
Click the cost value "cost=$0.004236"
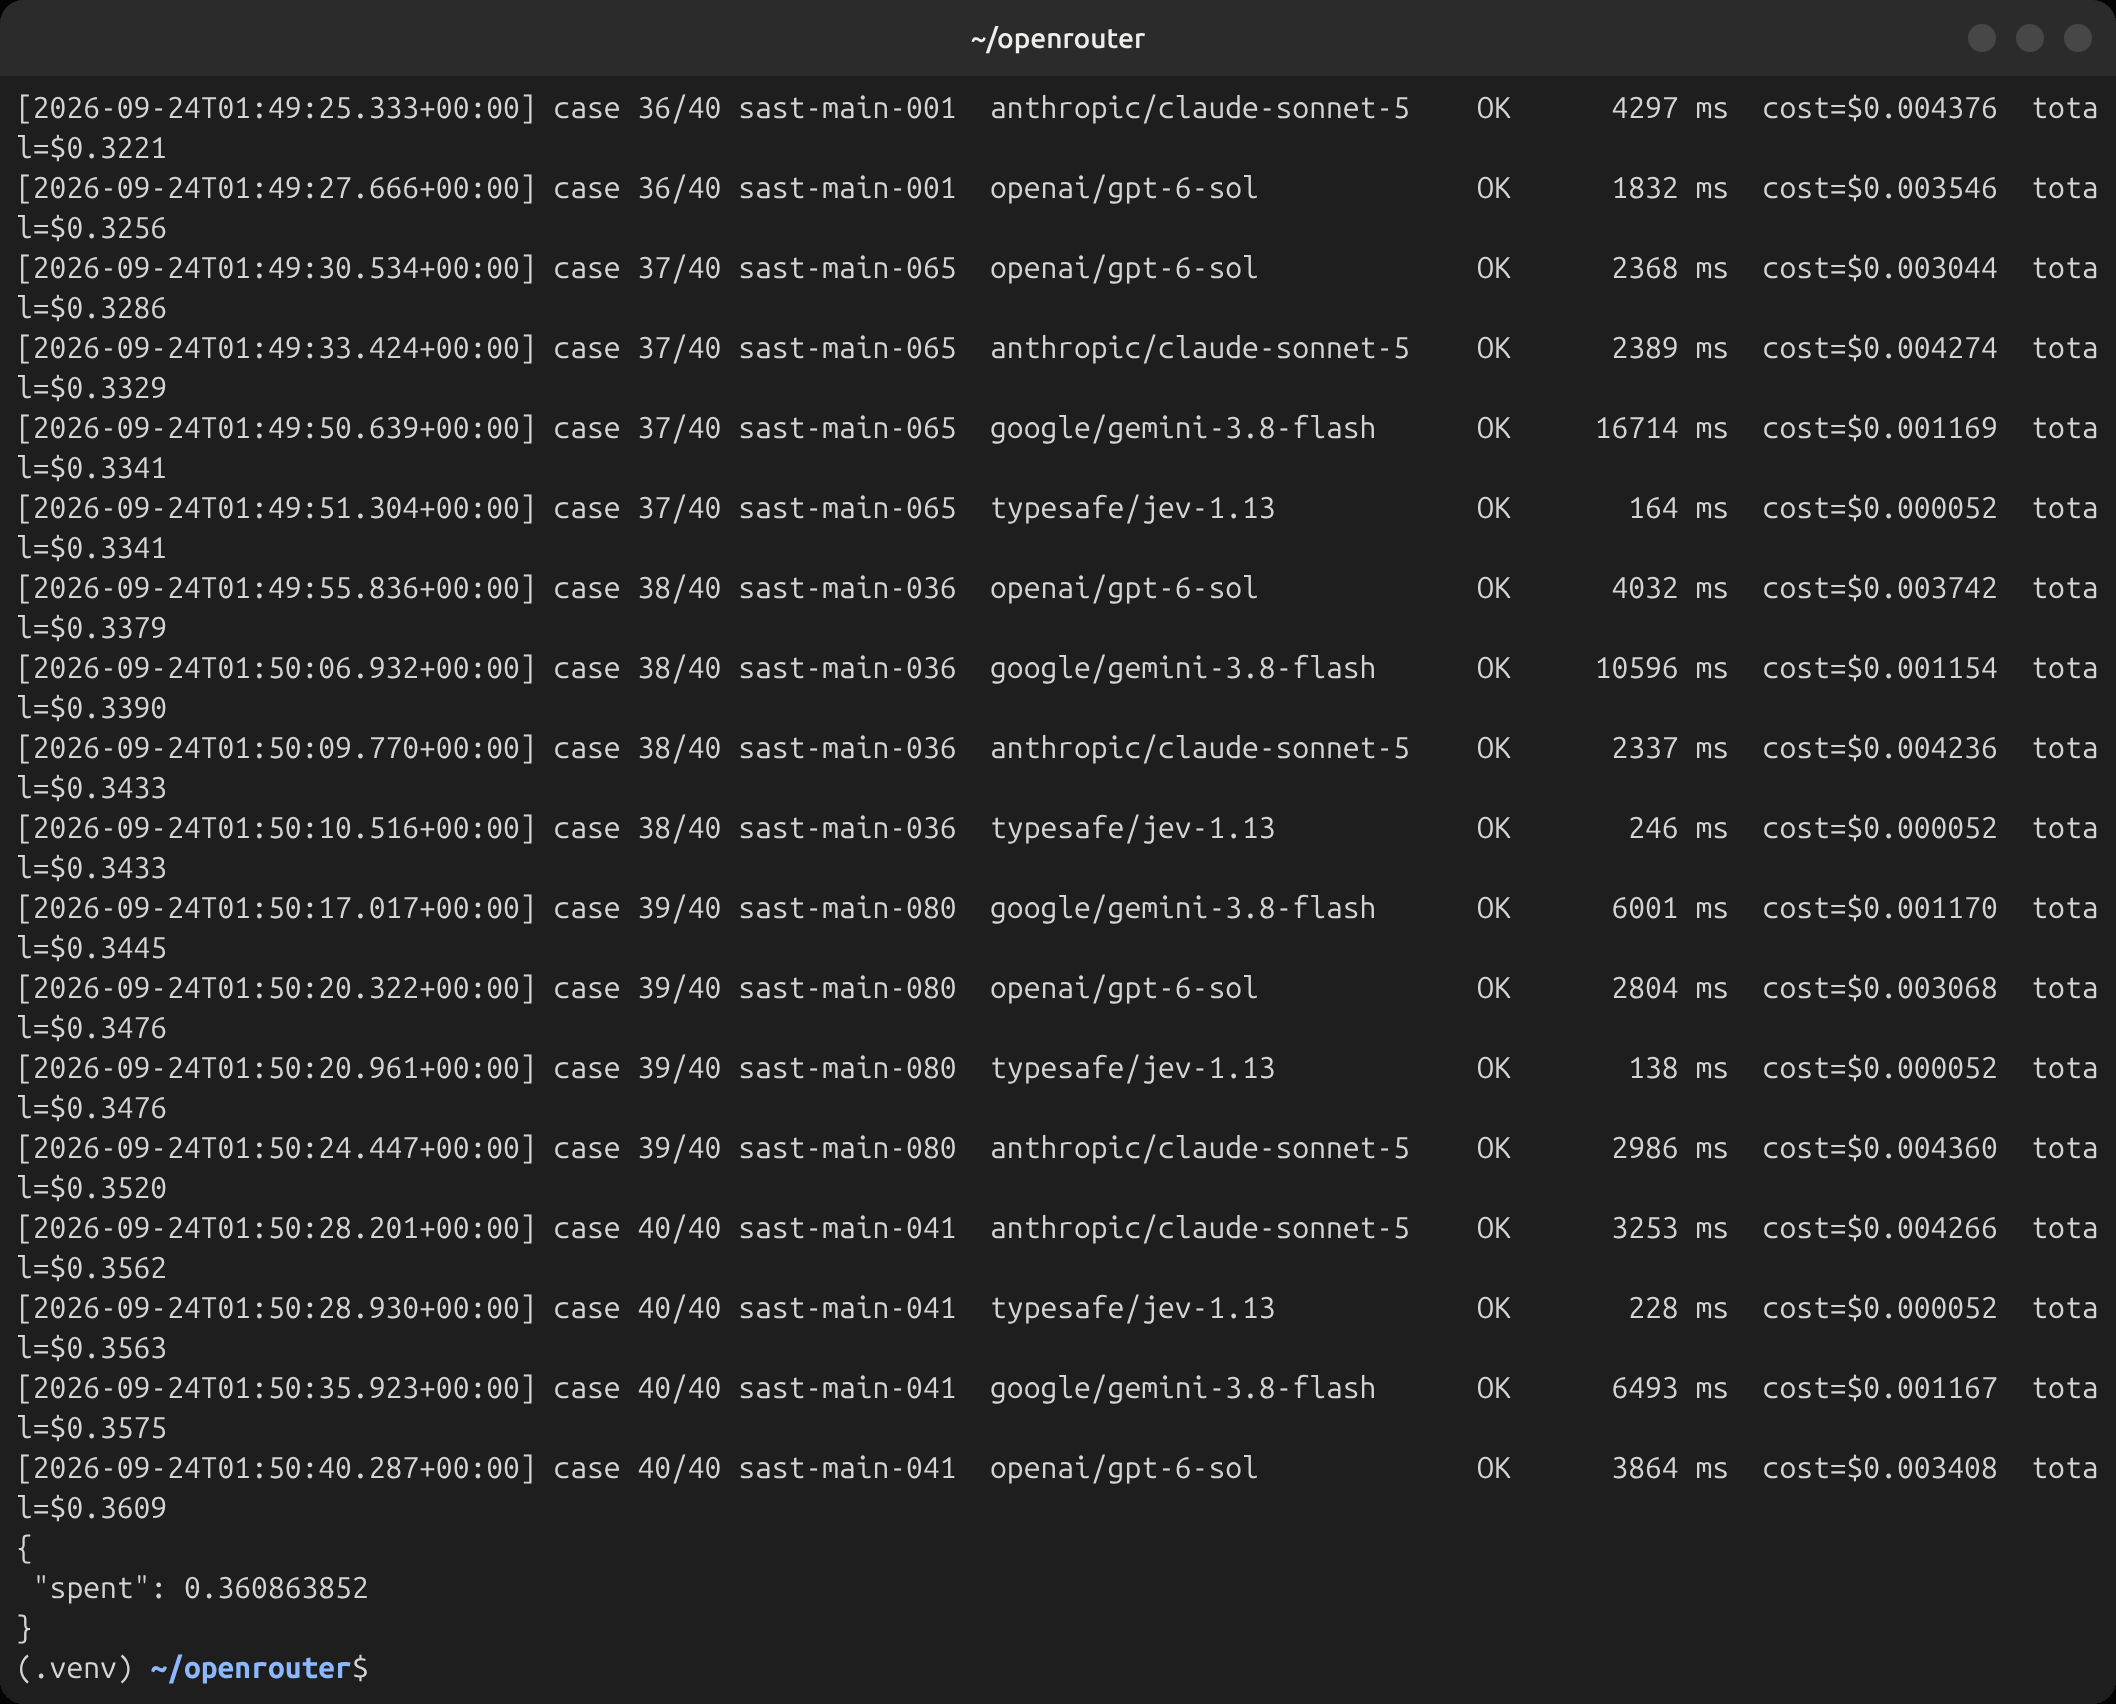1879,748
